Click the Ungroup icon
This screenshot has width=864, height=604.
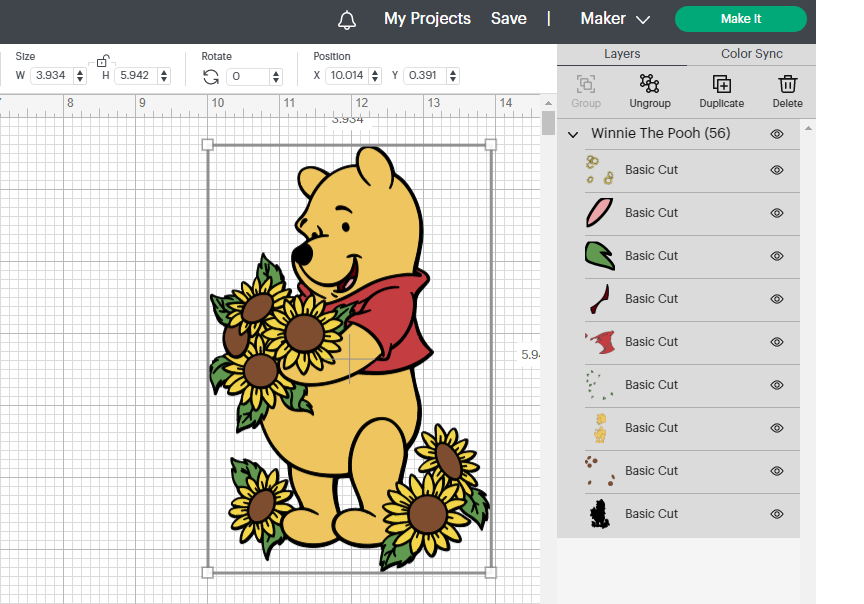650,84
